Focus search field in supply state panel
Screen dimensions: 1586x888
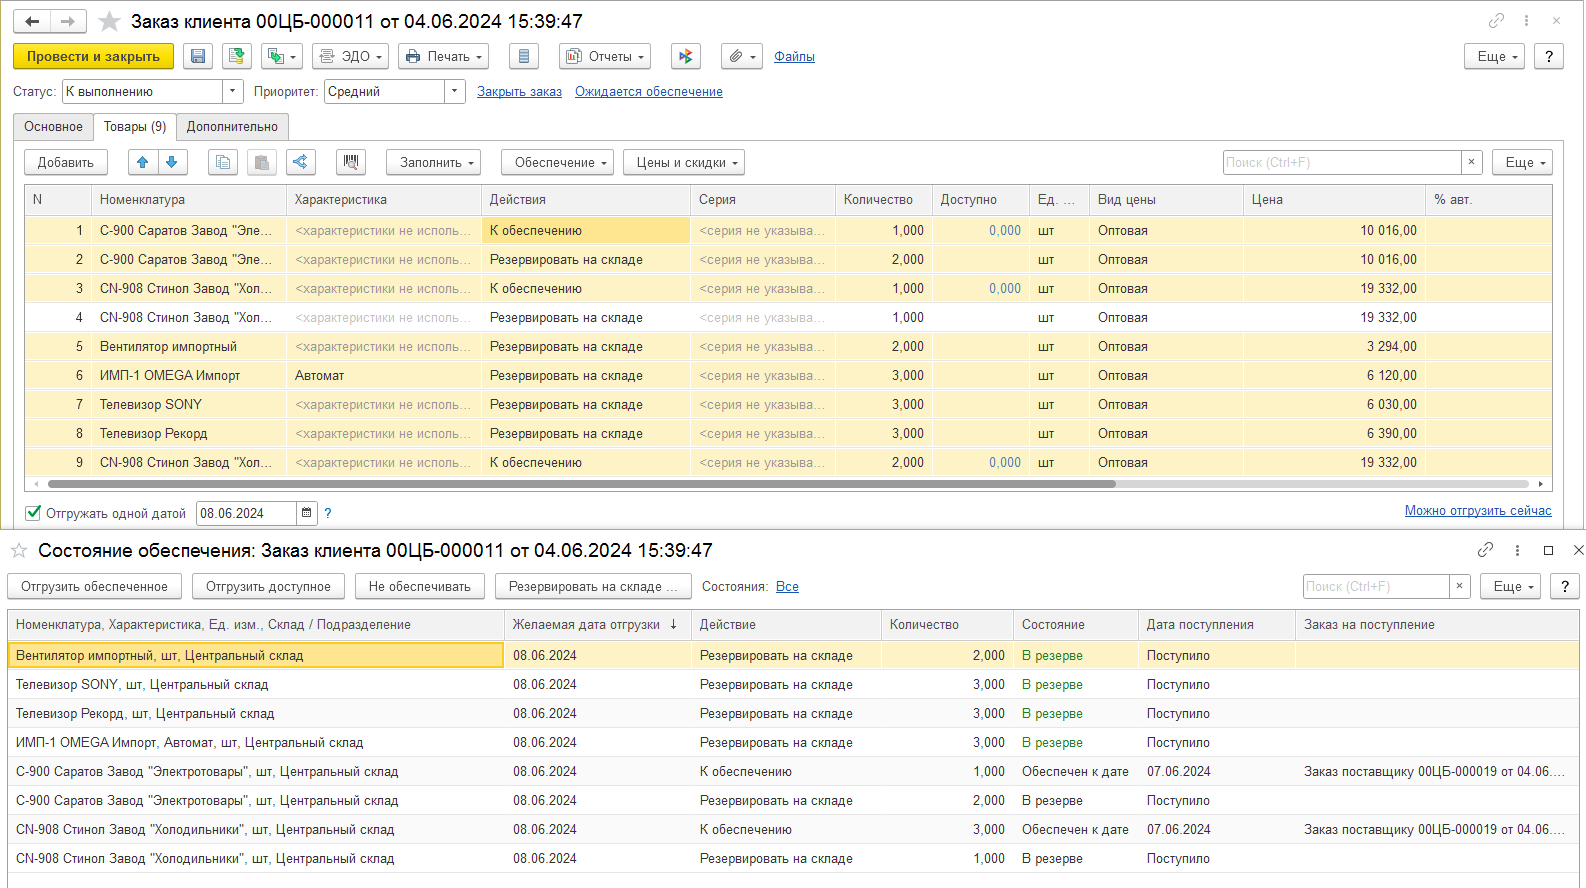point(1376,586)
